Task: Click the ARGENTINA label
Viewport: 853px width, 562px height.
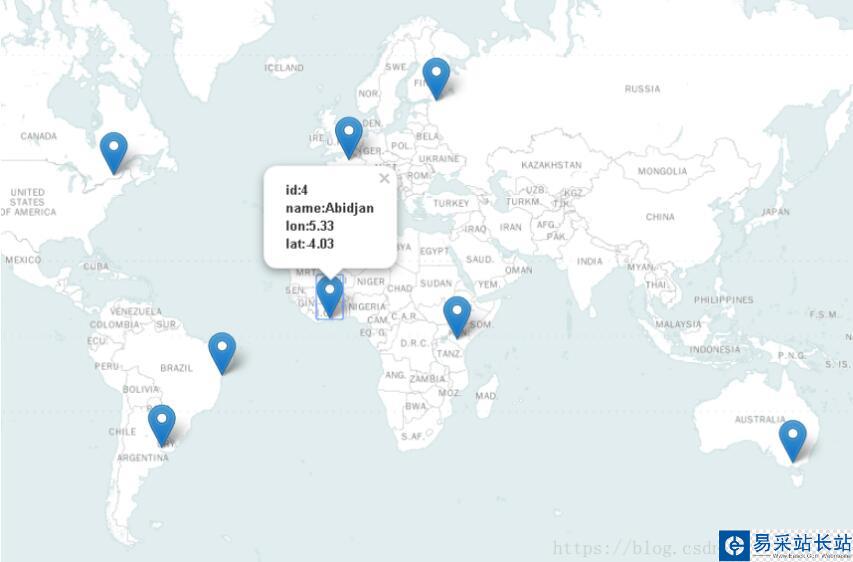Action: pos(143,458)
